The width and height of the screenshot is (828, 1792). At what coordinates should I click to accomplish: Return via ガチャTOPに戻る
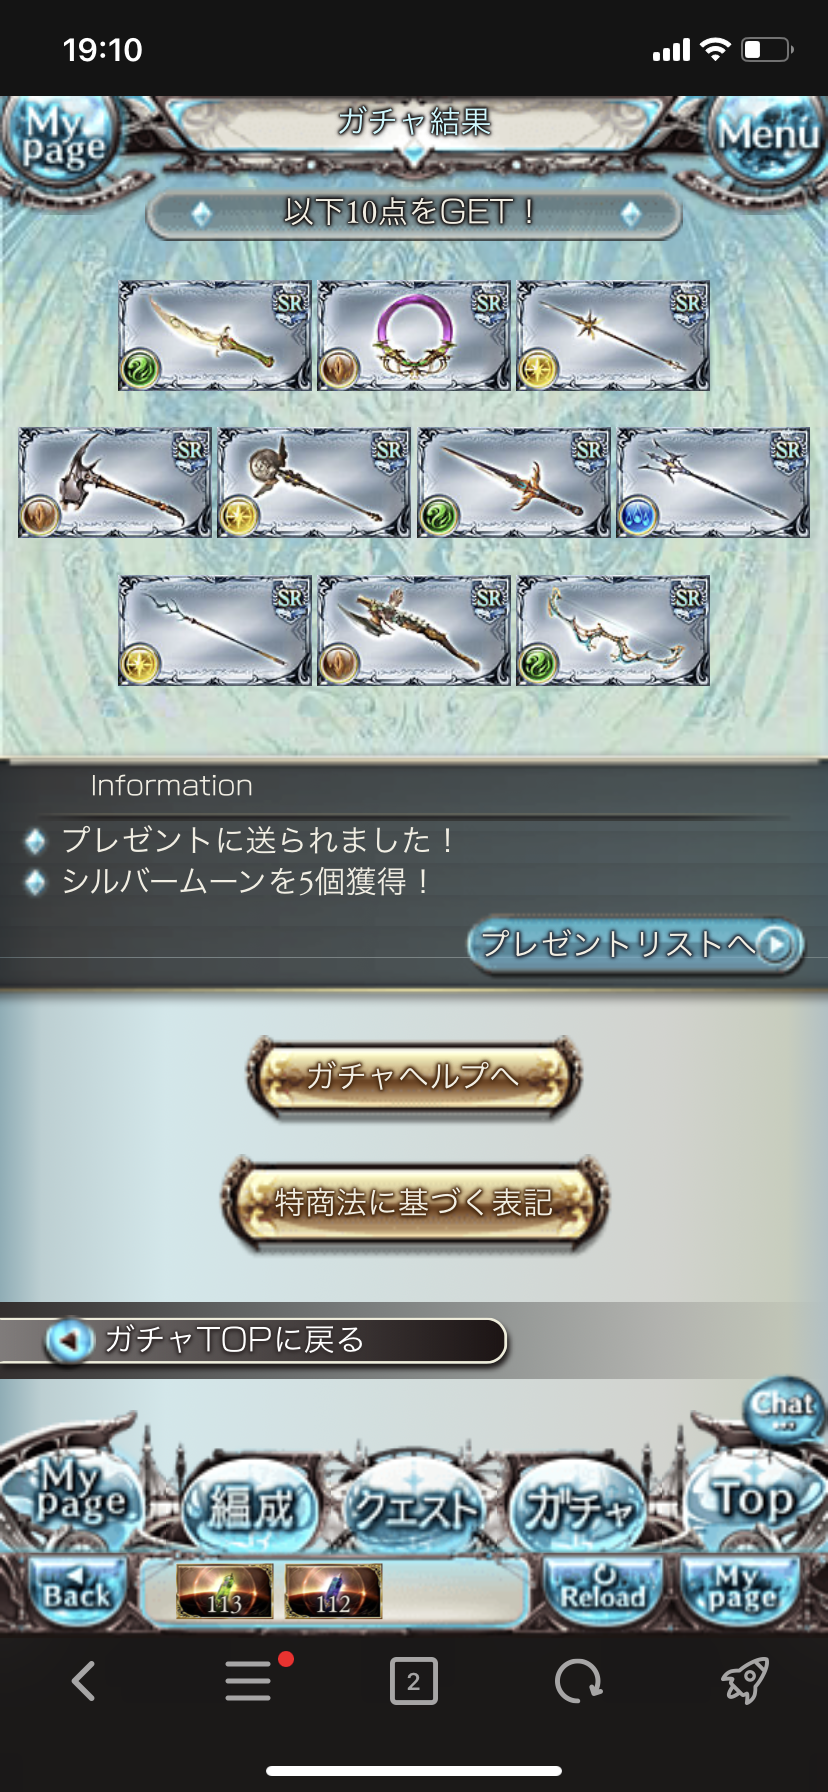pyautogui.click(x=254, y=1340)
